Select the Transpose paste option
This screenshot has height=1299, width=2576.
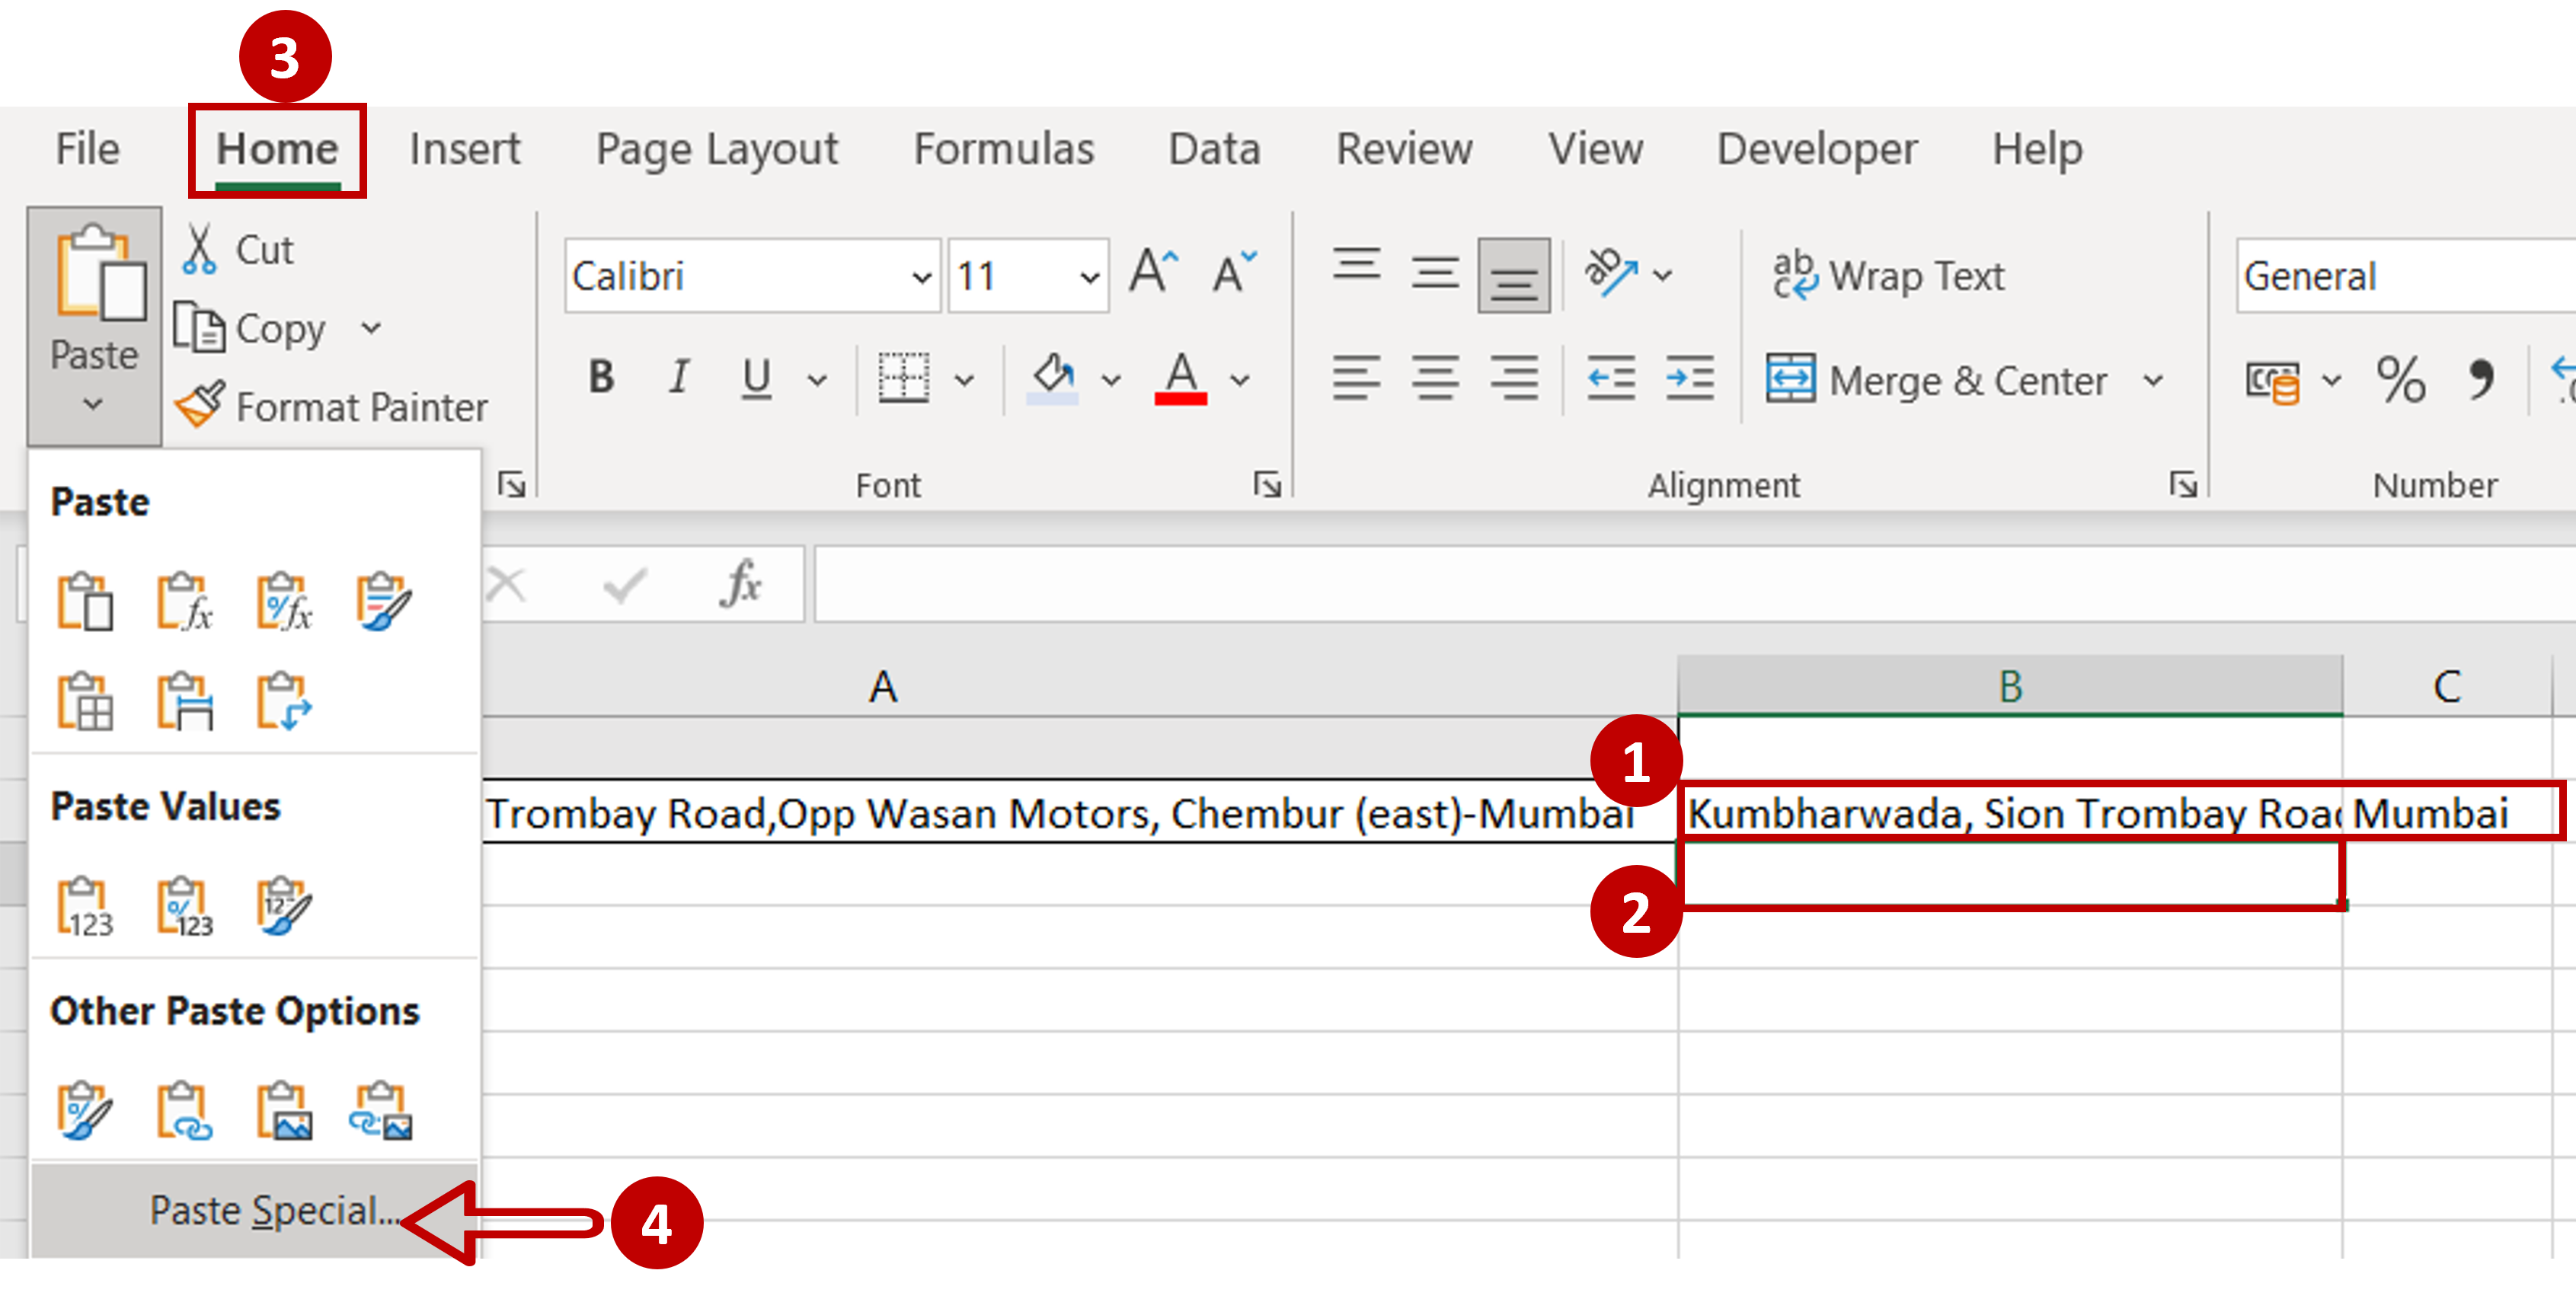[285, 700]
